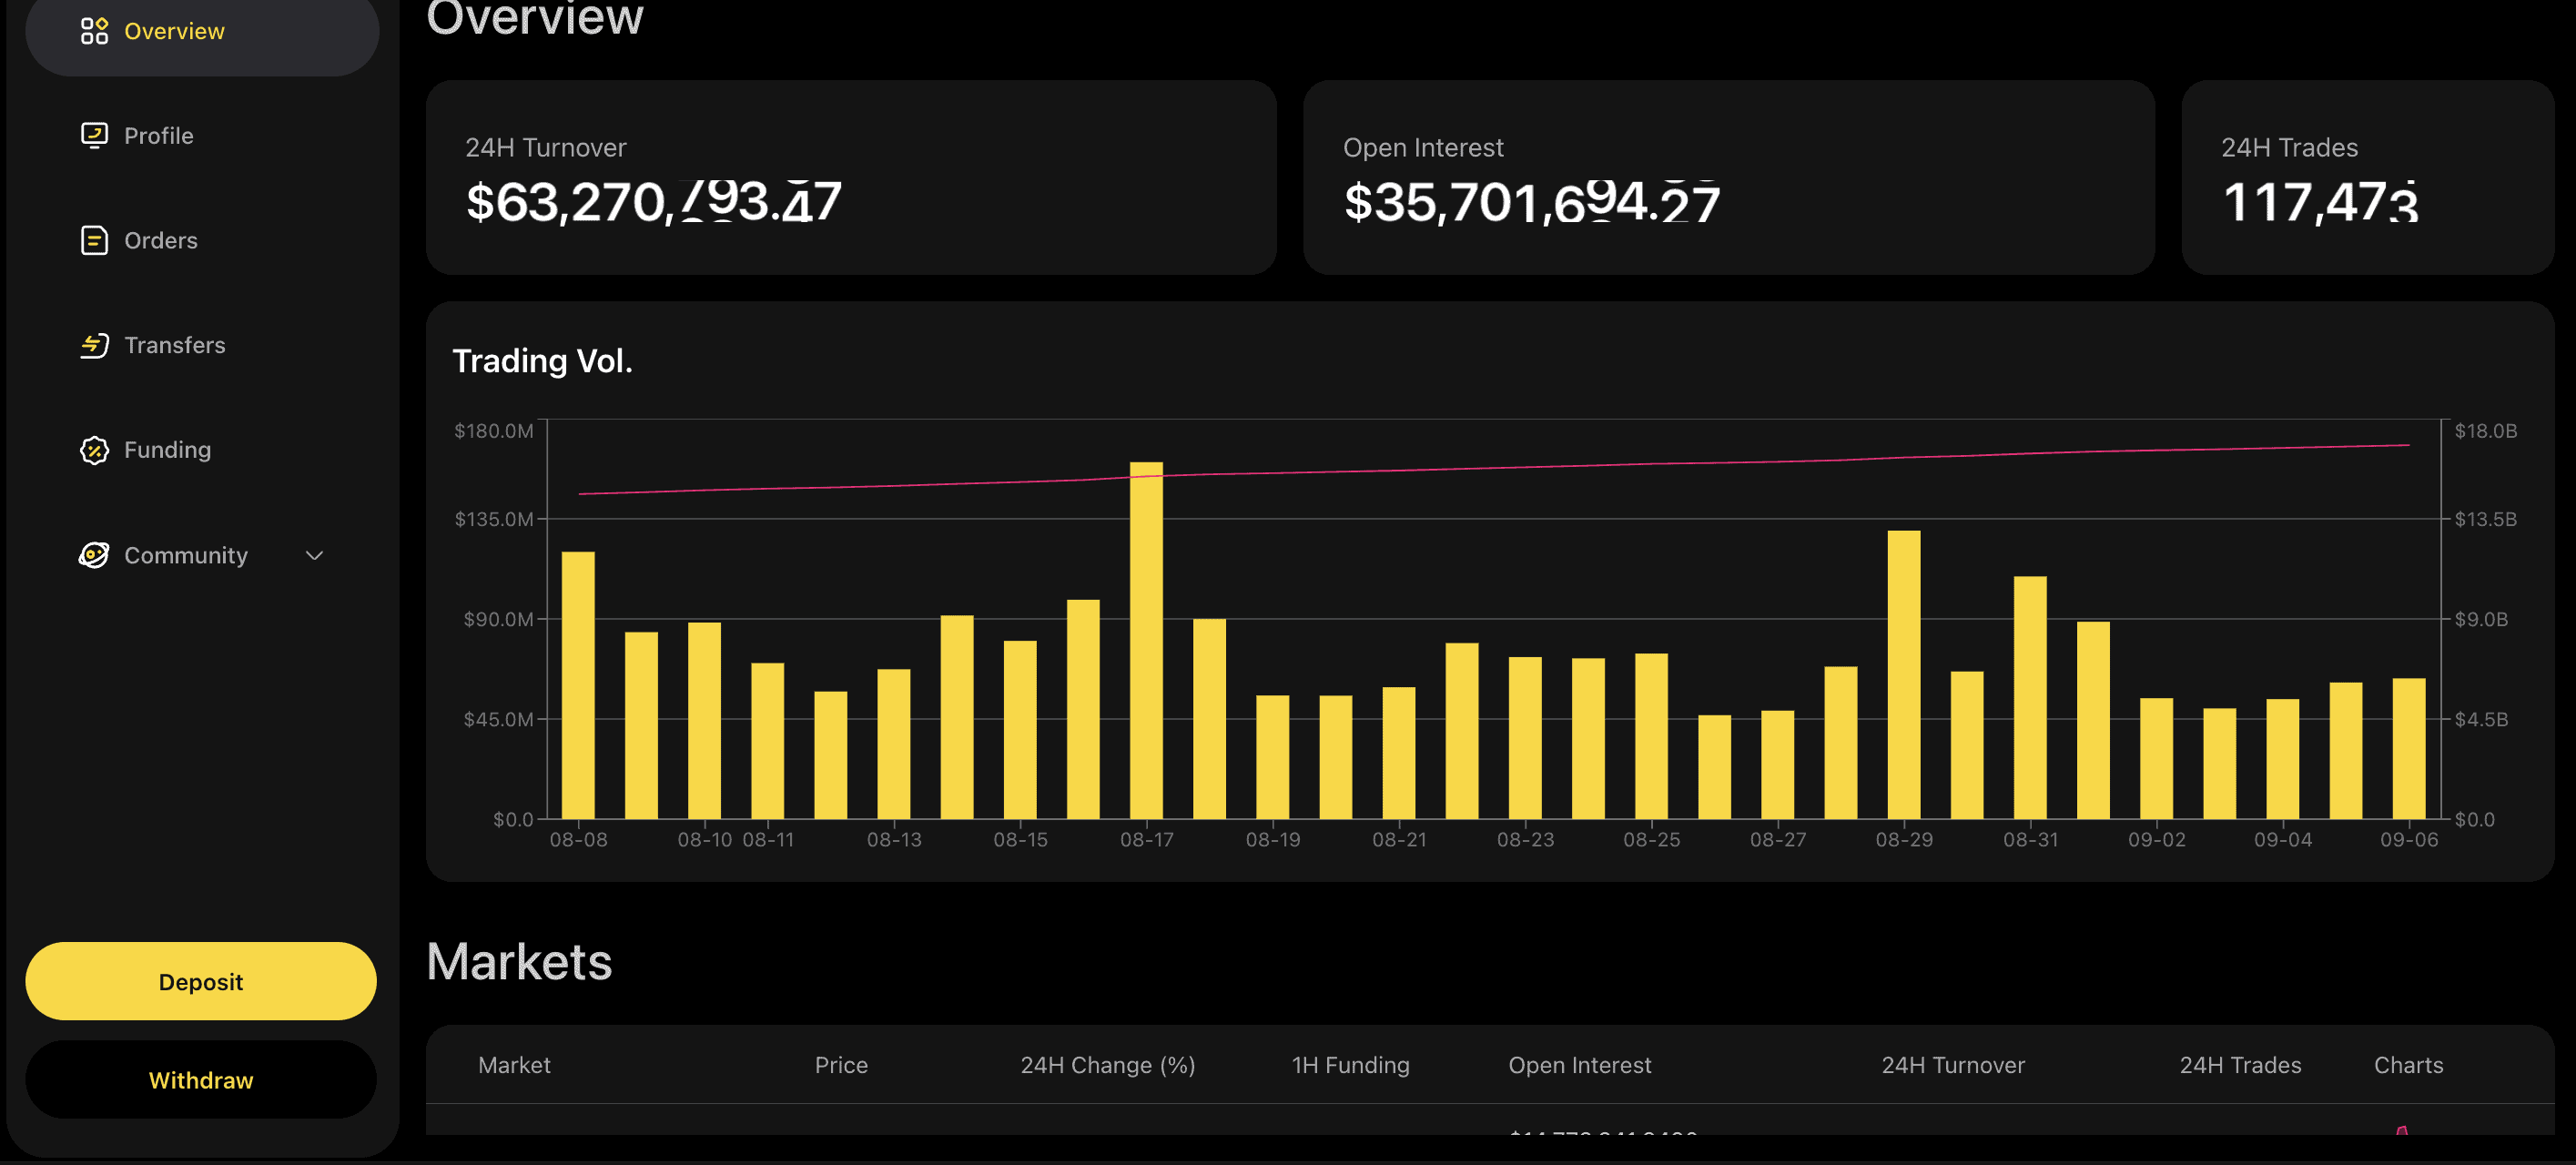Screen dimensions: 2576x1165
Task: Click the Overview grid icon in sidebar
Action: tap(94, 31)
